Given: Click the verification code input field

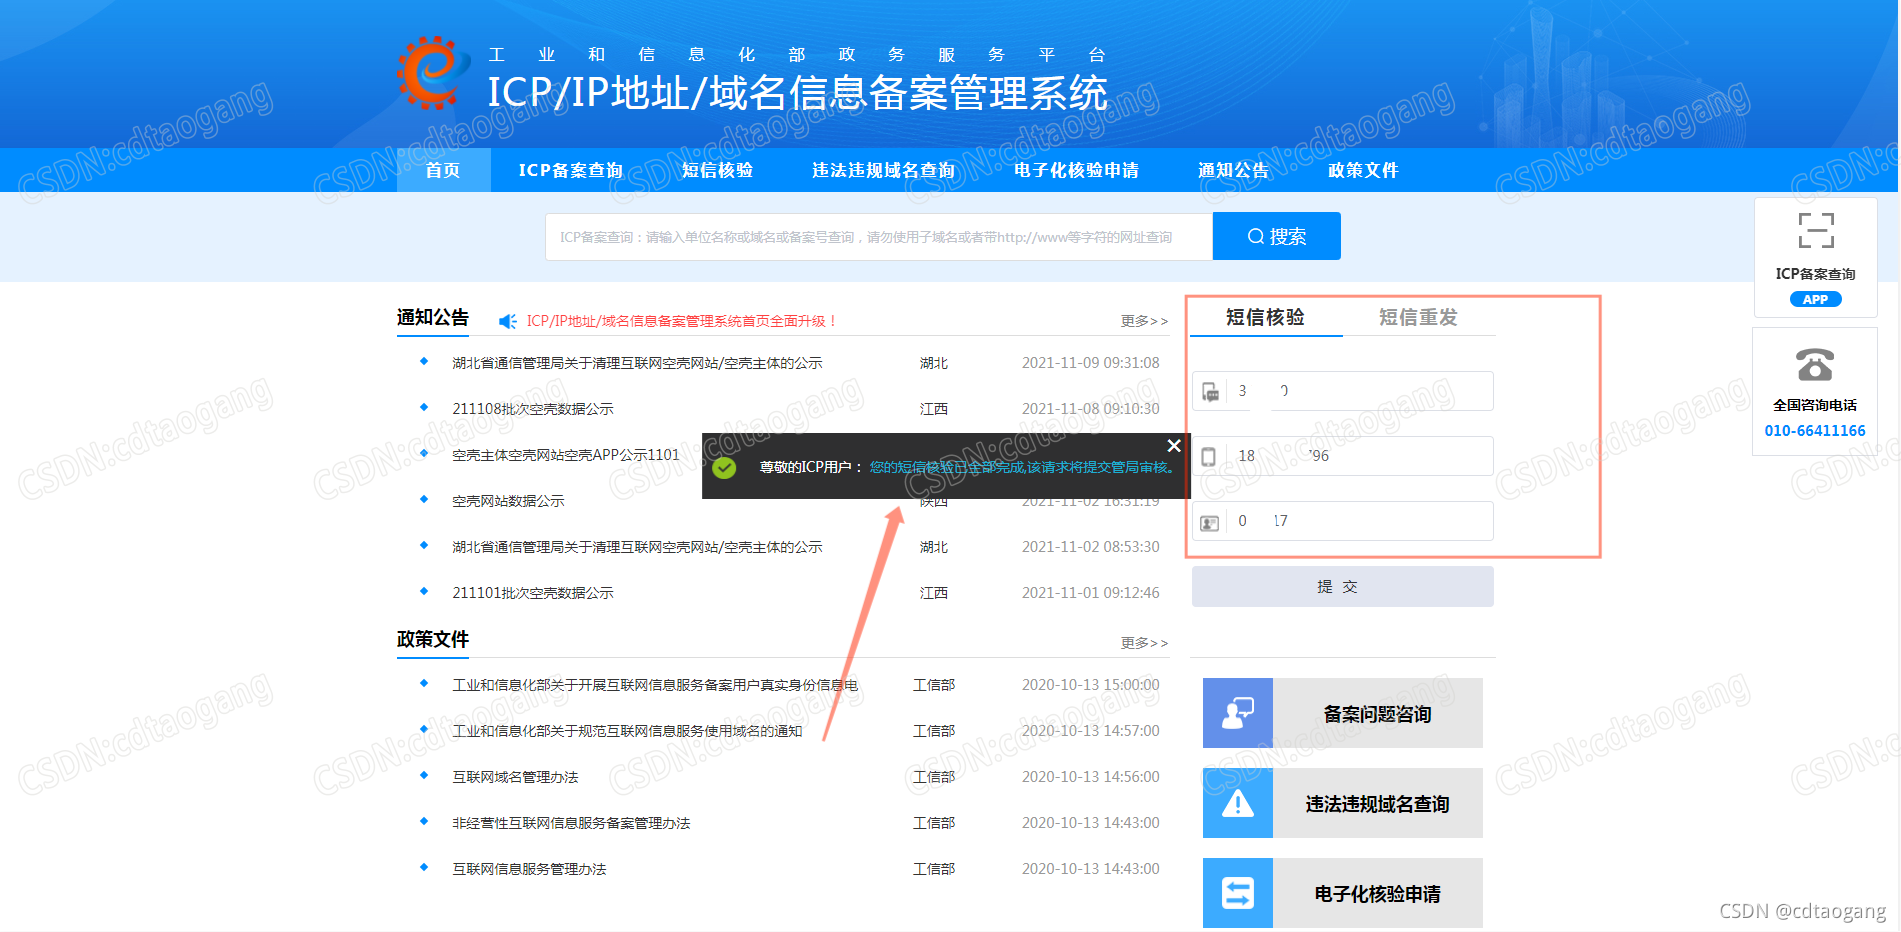Looking at the screenshot, I should coord(1342,391).
